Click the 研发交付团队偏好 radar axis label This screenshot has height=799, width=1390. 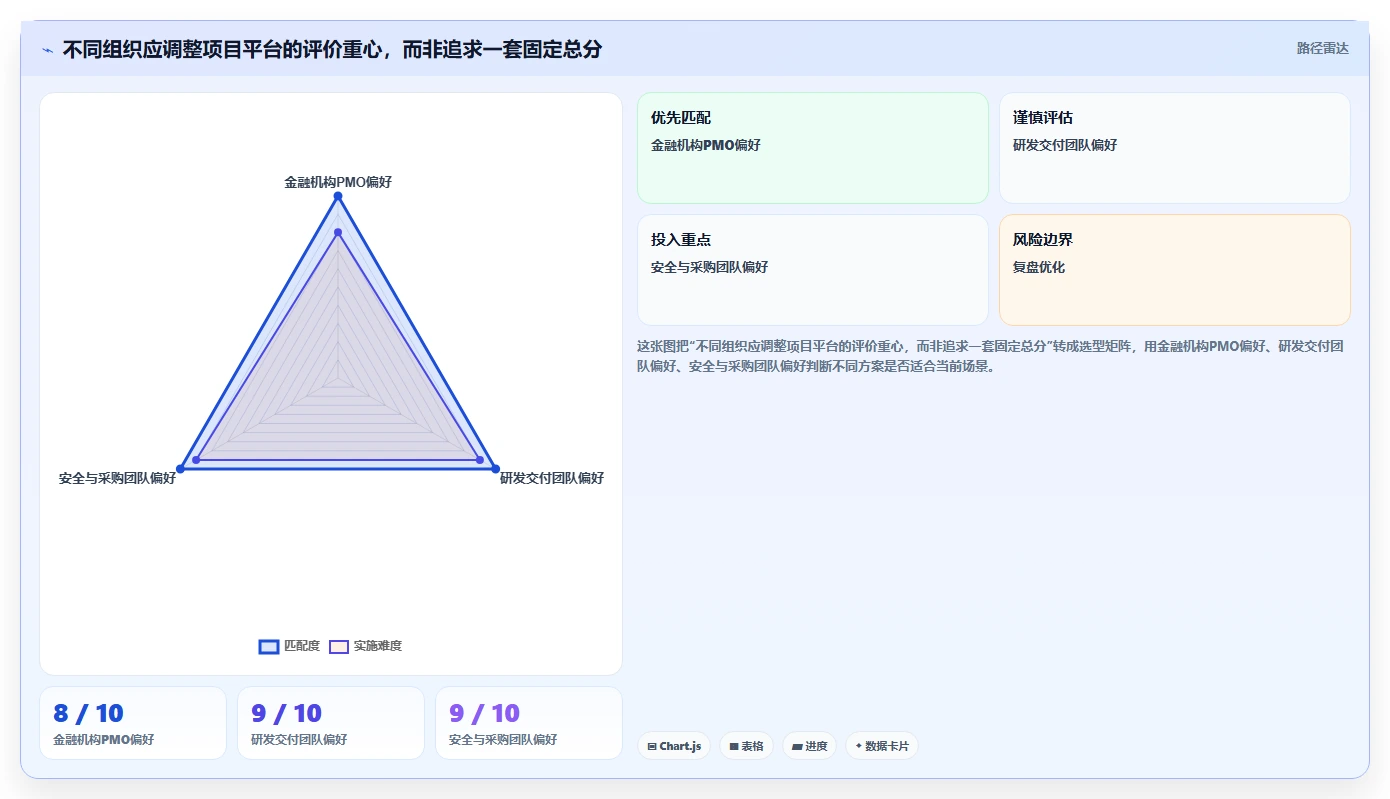(x=552, y=478)
